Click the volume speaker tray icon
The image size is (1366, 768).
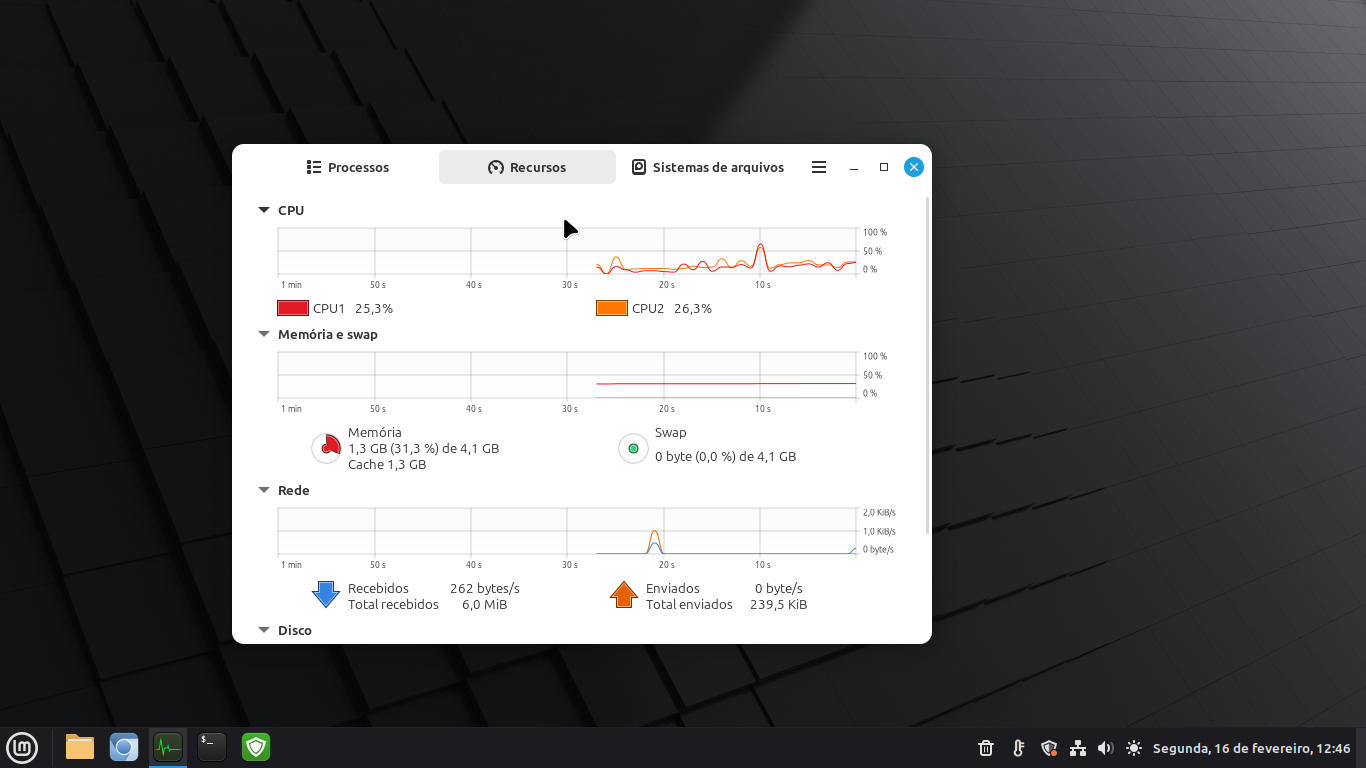[1105, 748]
